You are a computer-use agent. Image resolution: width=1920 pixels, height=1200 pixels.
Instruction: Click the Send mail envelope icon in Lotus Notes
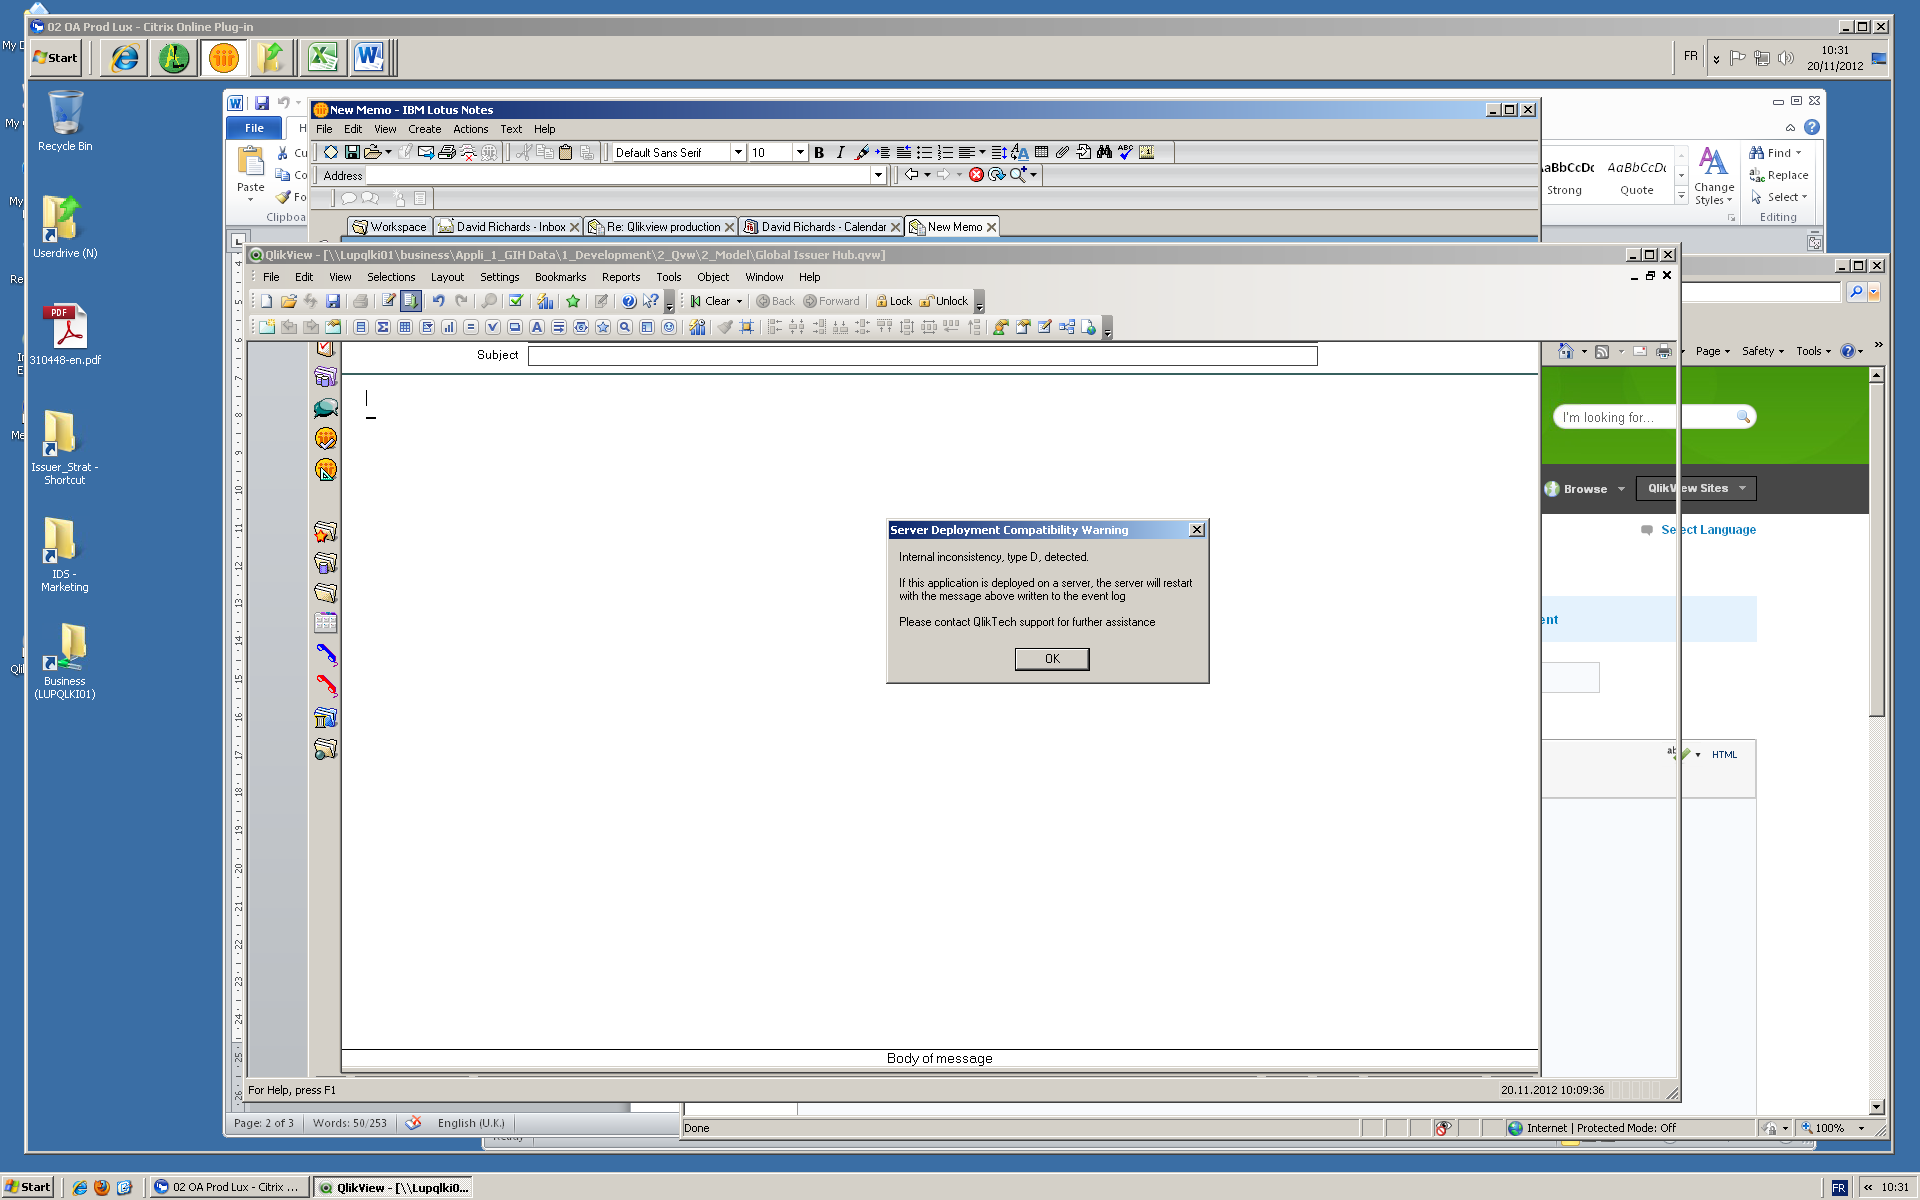click(426, 152)
